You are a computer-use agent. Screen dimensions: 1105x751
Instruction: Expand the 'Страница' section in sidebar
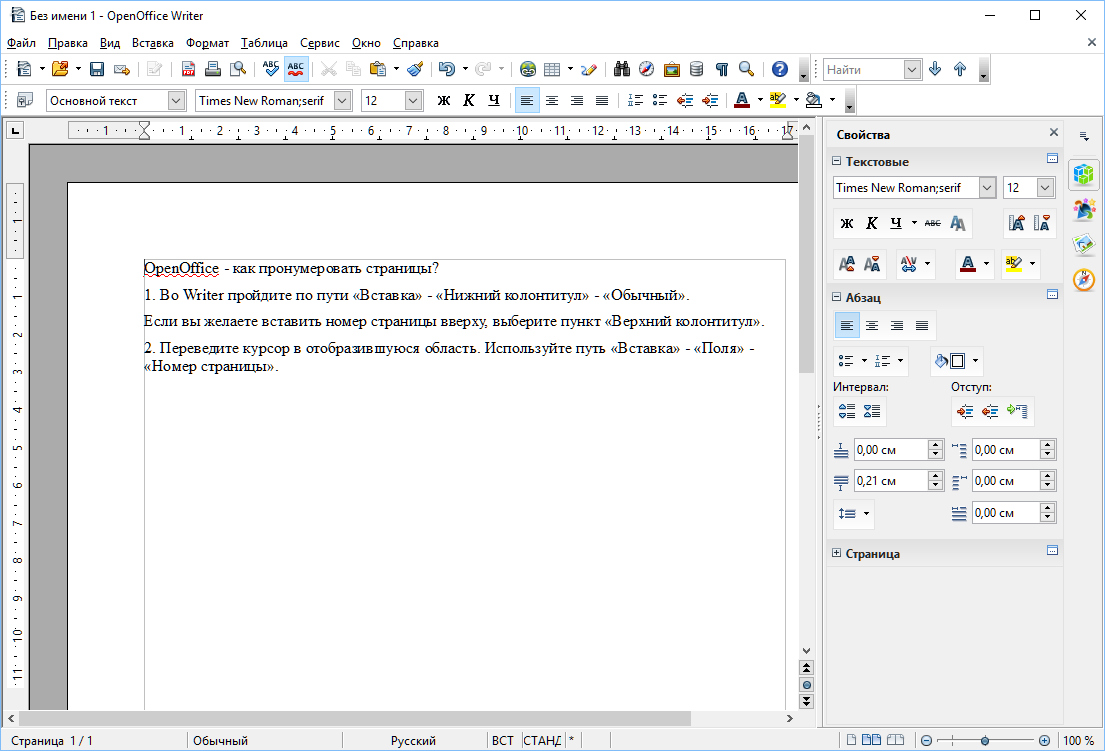pos(836,553)
